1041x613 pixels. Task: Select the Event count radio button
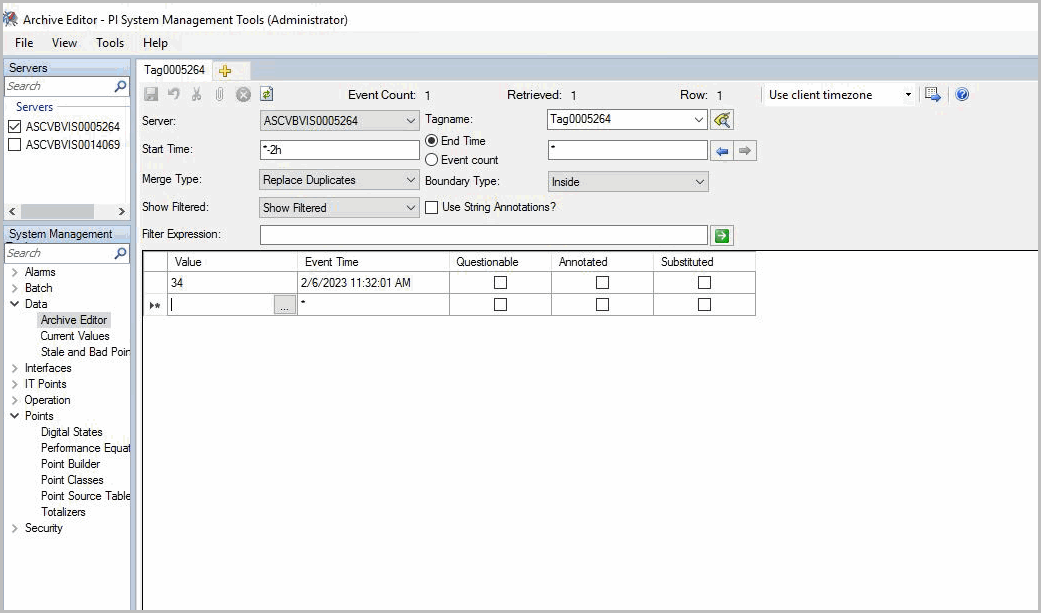pyautogui.click(x=432, y=160)
